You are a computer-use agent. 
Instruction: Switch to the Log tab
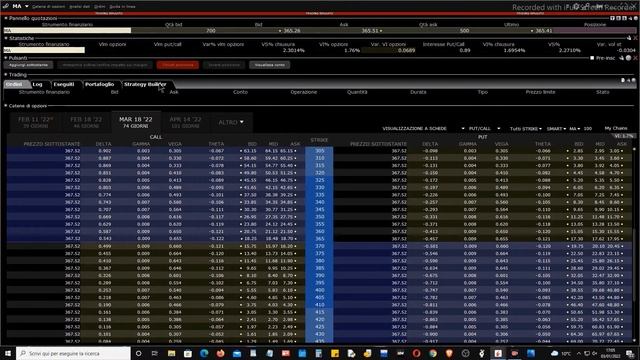tap(38, 84)
